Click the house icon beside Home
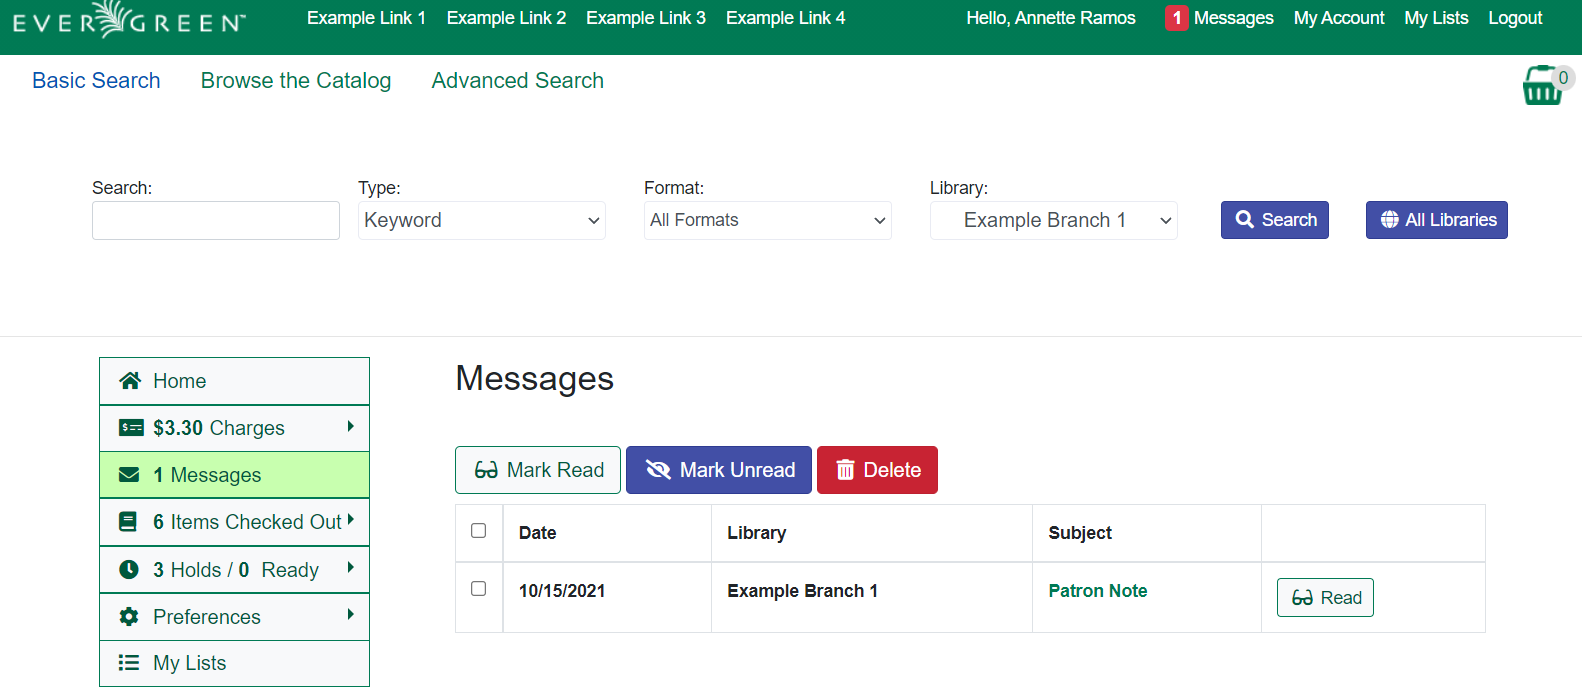 tap(130, 381)
